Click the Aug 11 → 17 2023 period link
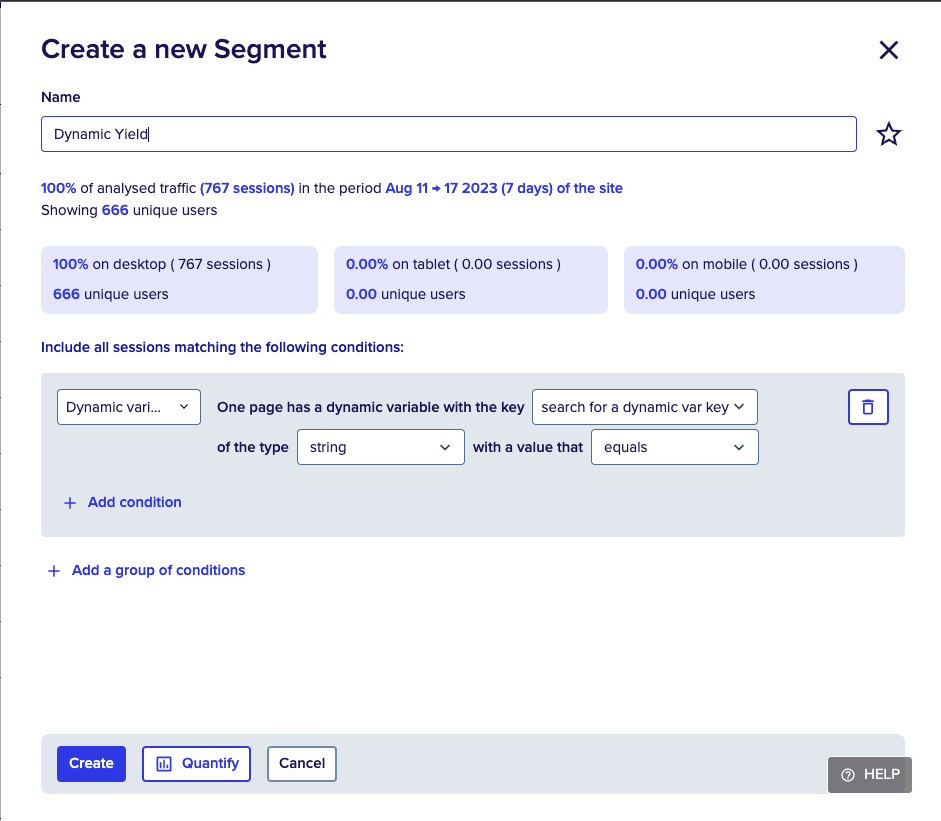This screenshot has width=941, height=821. click(x=441, y=188)
